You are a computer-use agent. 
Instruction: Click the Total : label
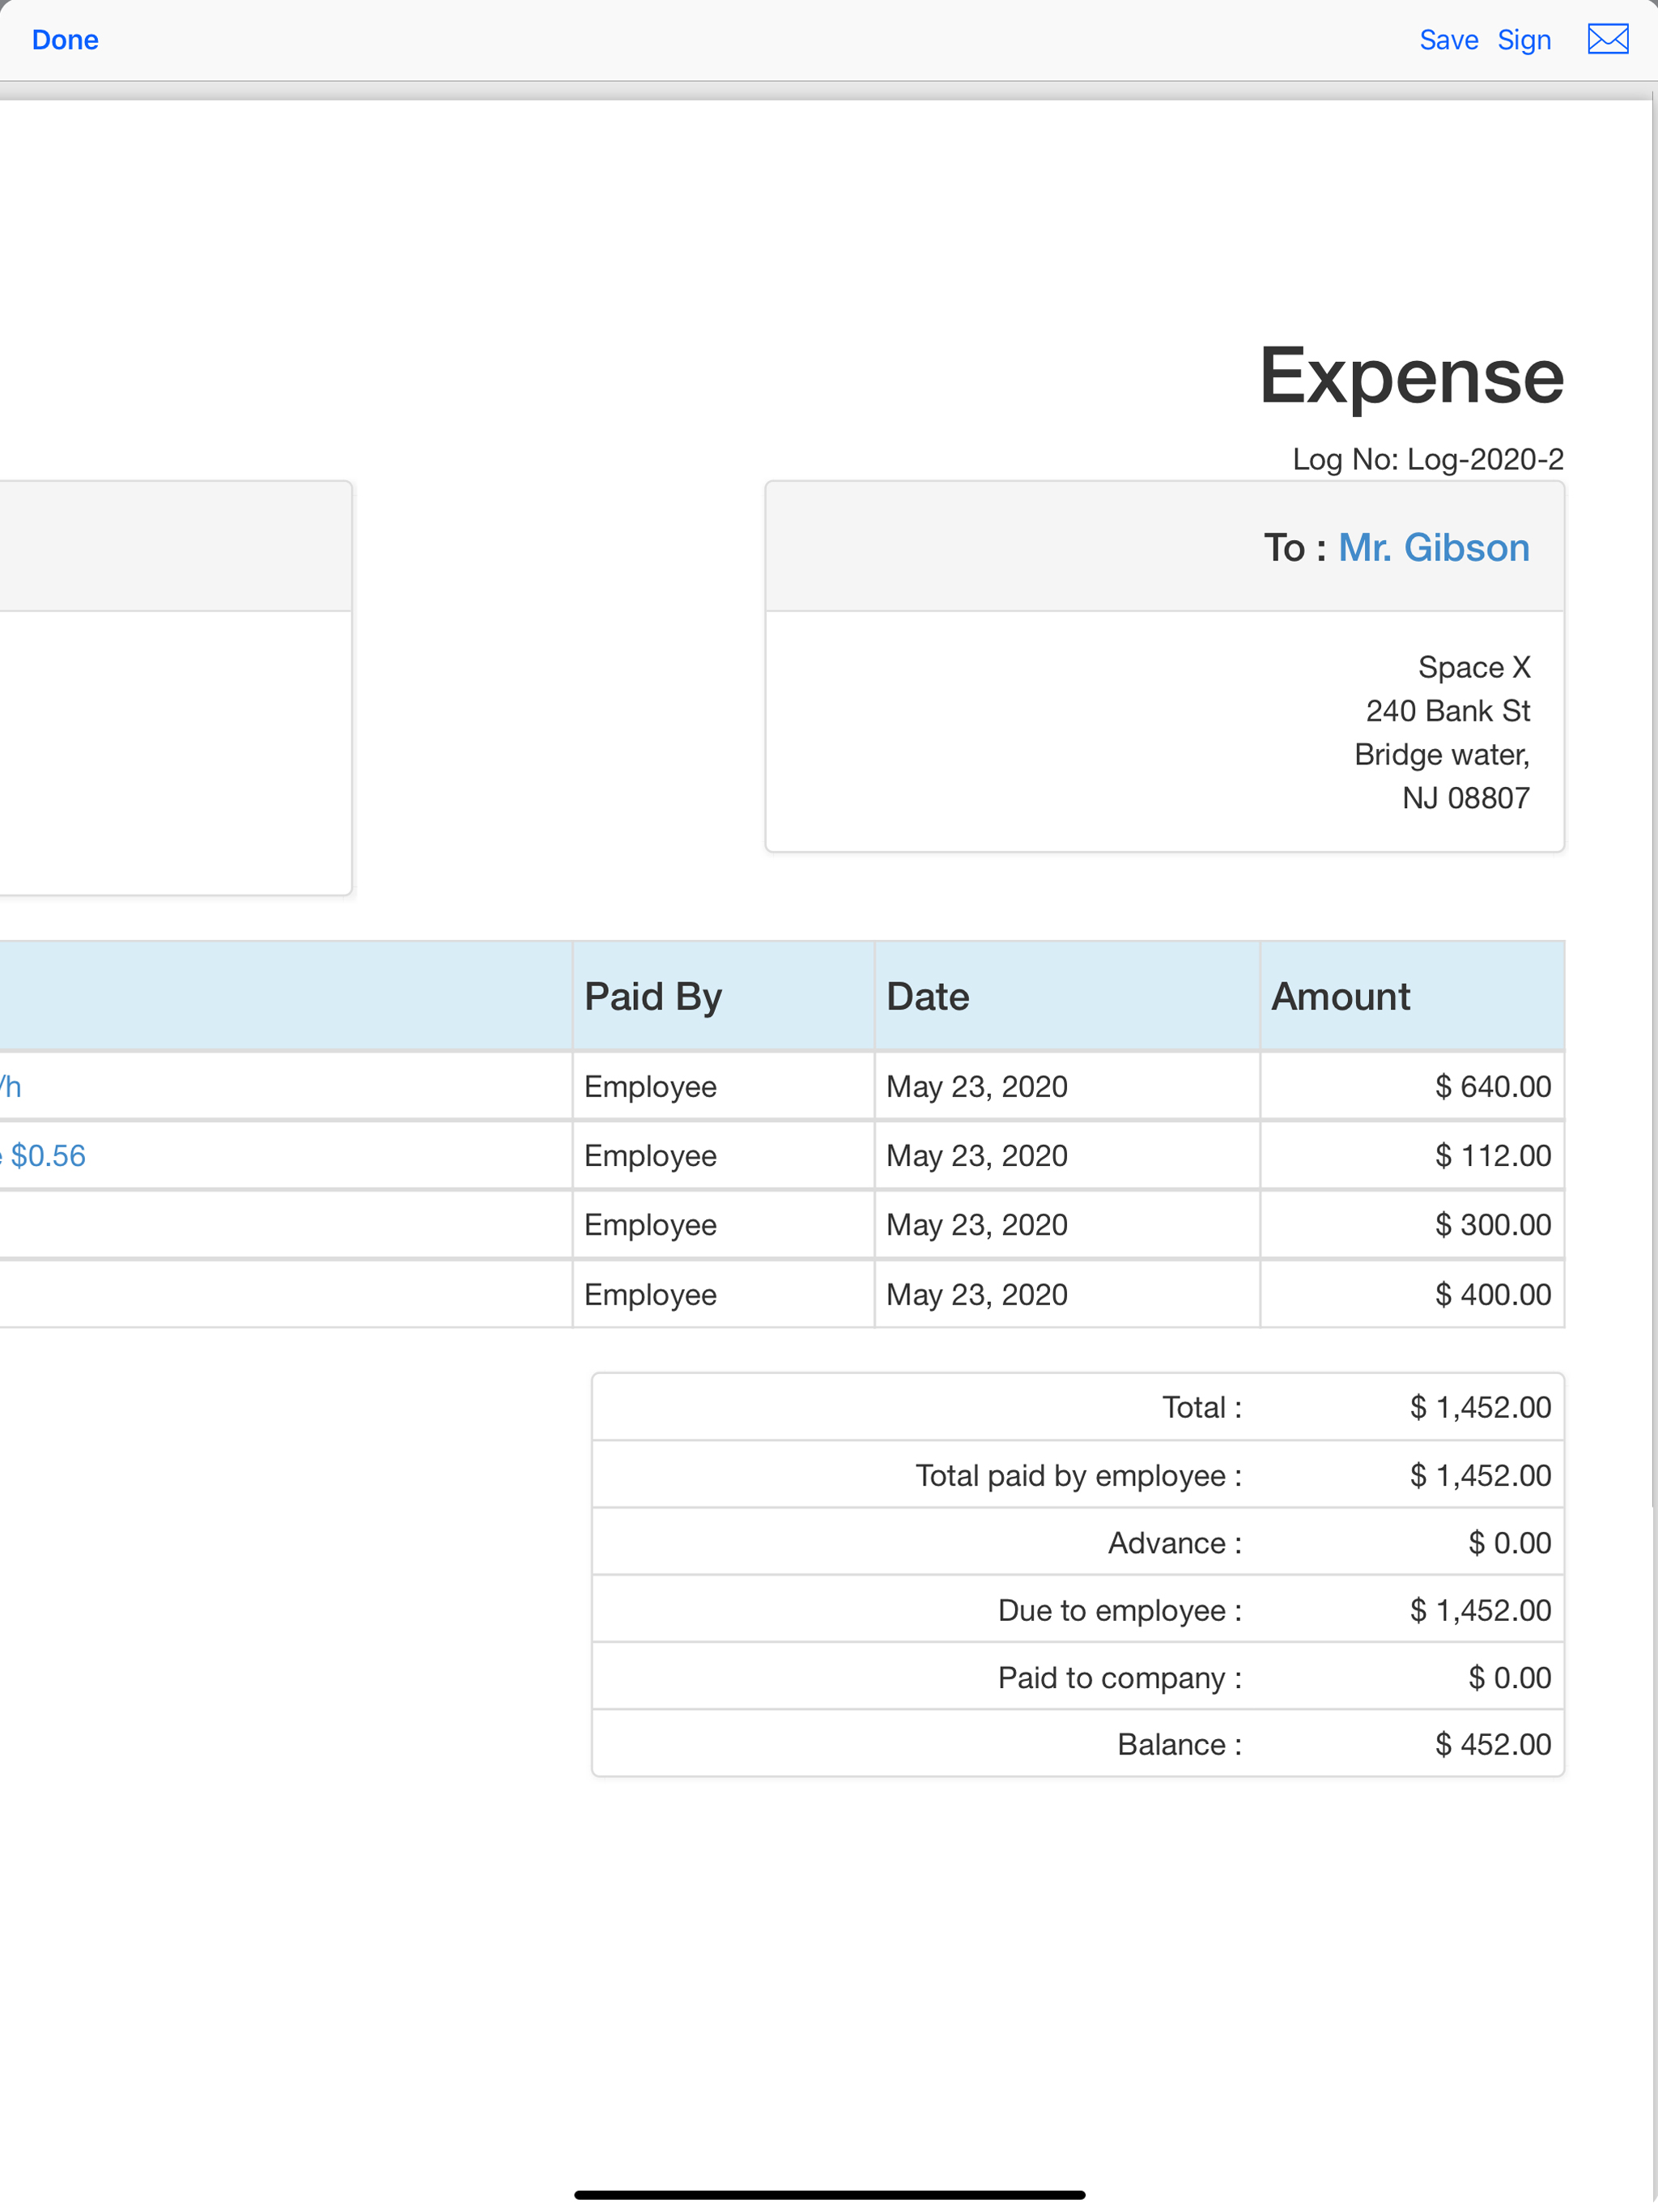(x=1202, y=1408)
